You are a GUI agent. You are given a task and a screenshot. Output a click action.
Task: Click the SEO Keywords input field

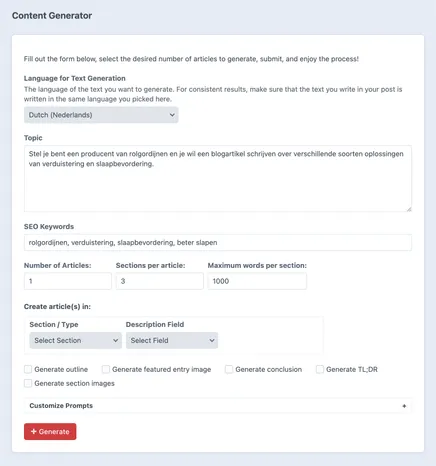click(218, 242)
